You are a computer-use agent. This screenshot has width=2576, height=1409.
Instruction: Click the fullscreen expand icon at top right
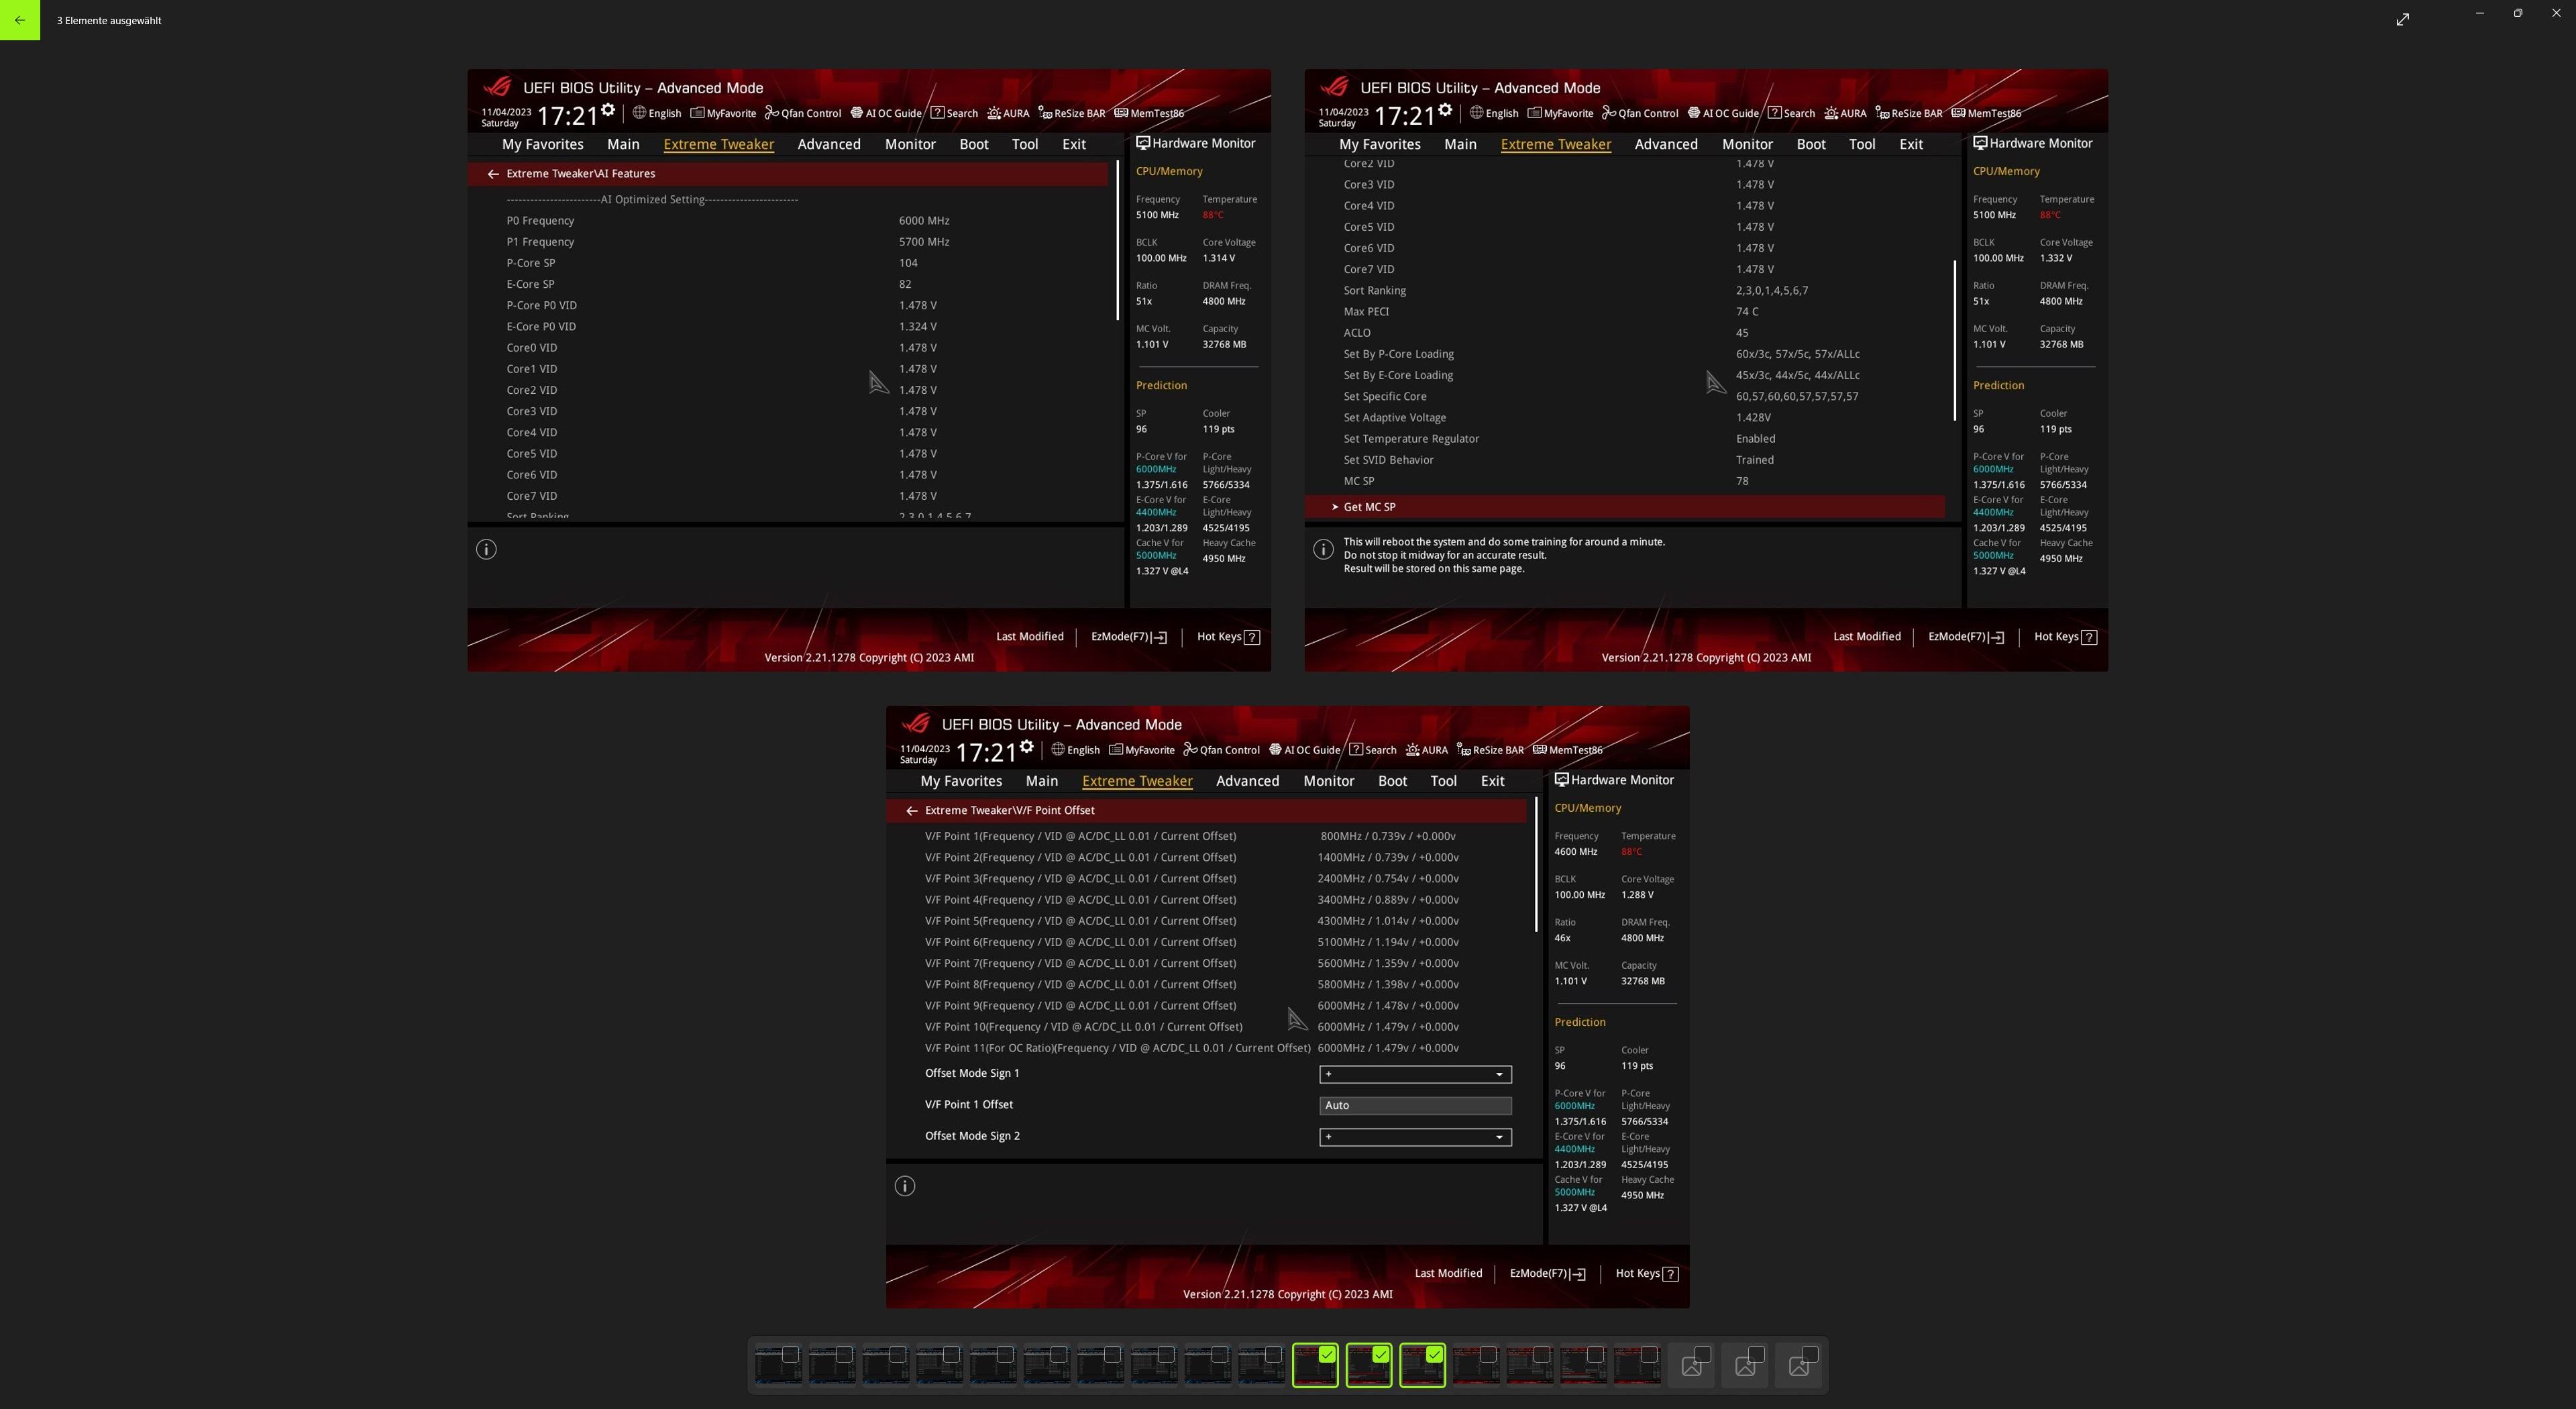coord(2402,19)
